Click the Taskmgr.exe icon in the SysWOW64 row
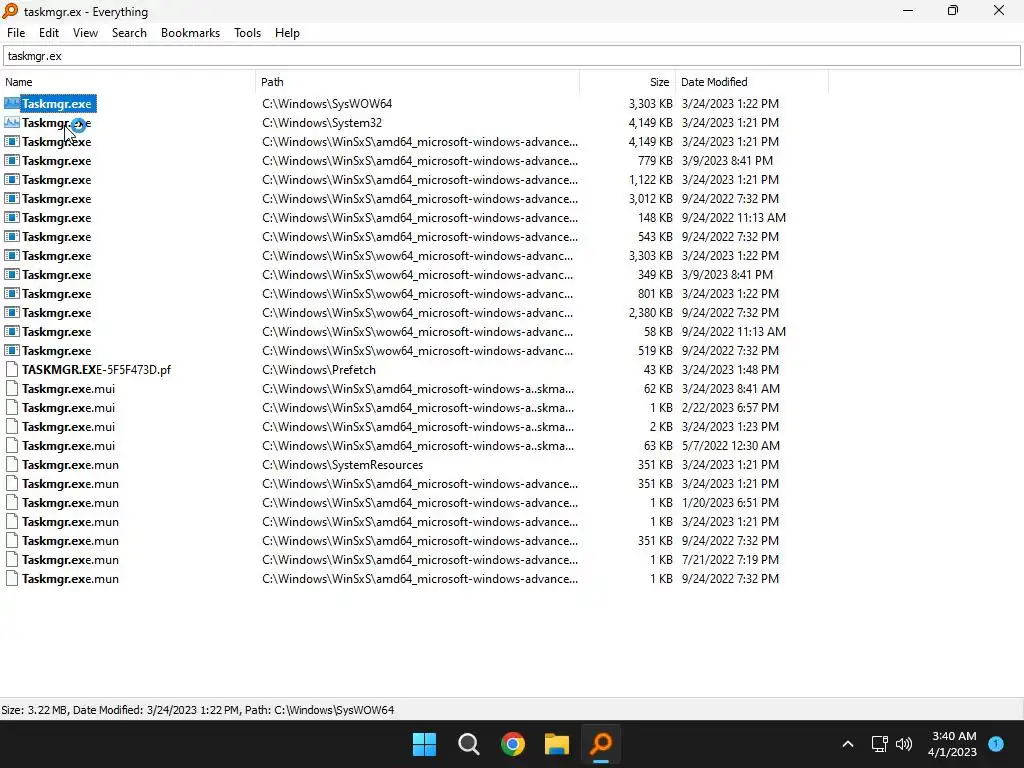 12,103
